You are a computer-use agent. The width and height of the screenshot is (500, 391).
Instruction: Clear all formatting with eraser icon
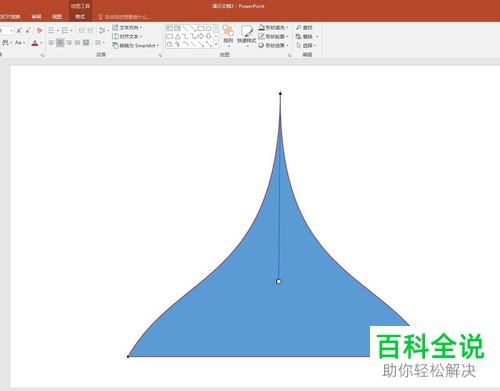(39, 31)
